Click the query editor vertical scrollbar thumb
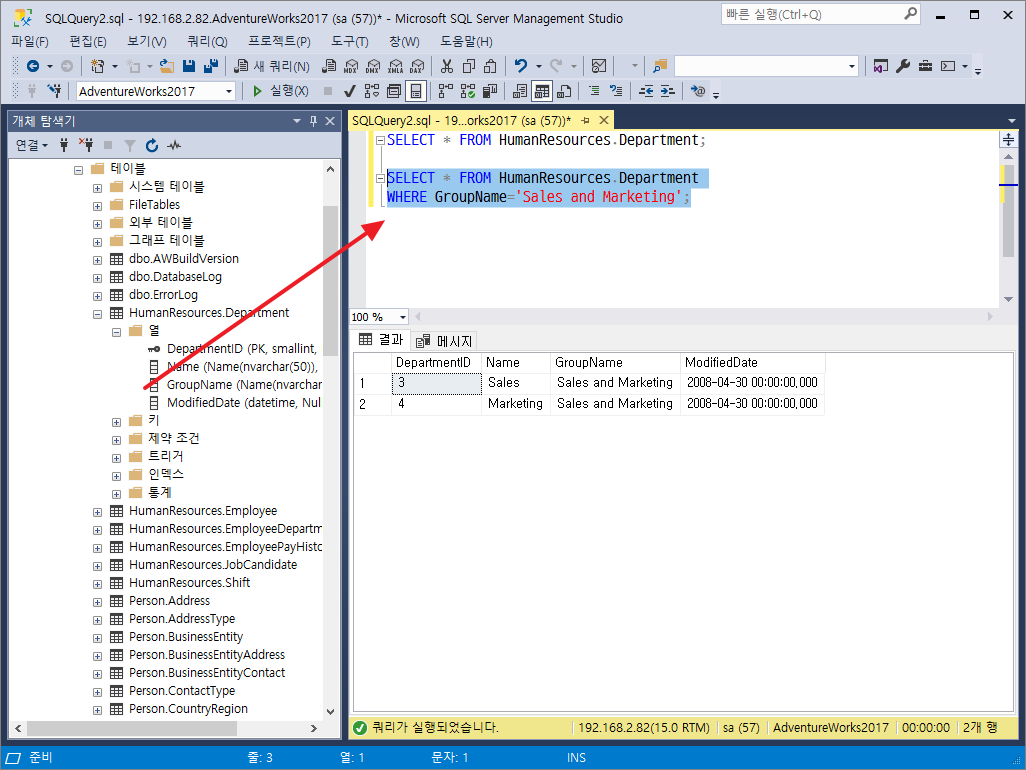1026x770 pixels. click(1008, 210)
